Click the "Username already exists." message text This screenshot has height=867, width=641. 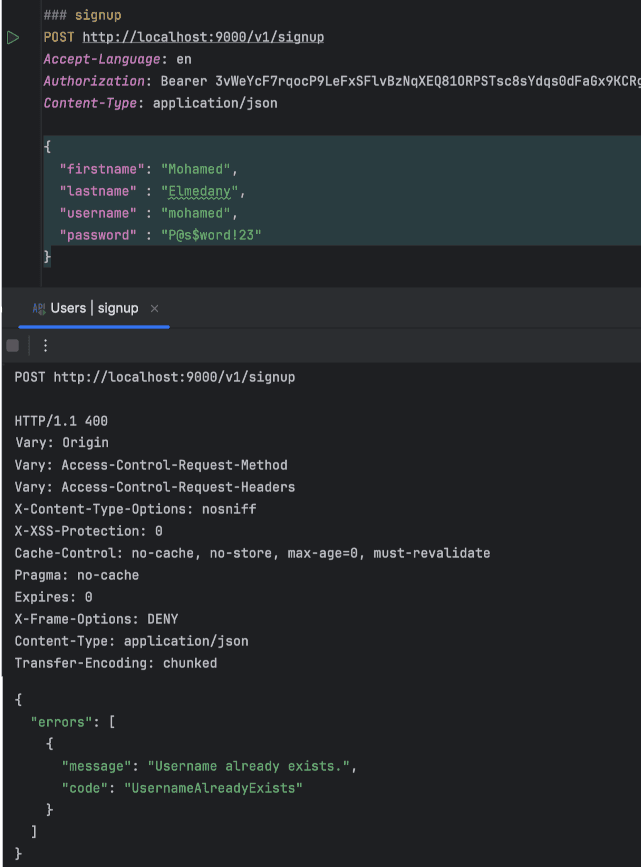[x=251, y=766]
